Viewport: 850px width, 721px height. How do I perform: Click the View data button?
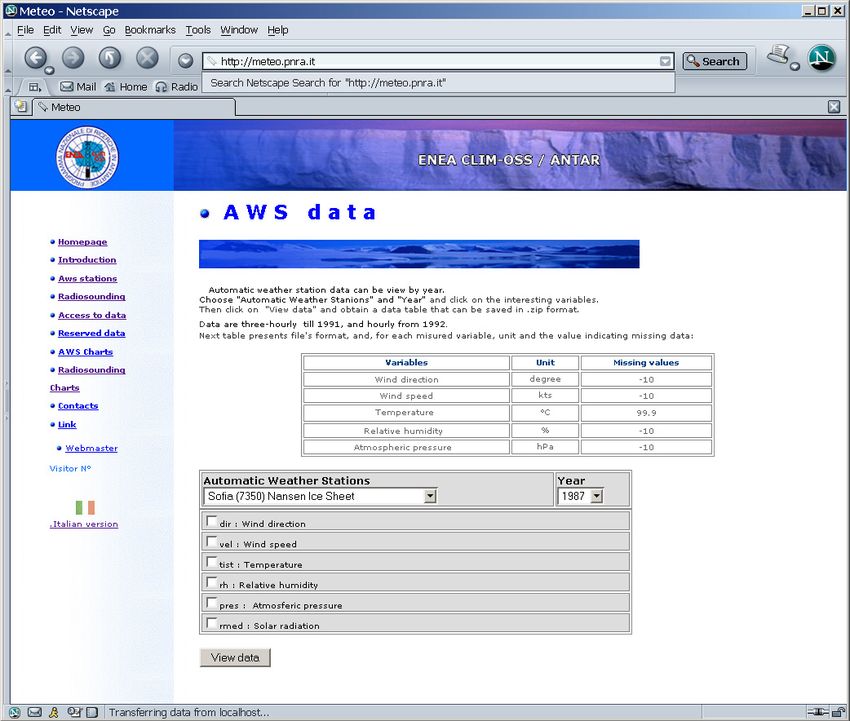pyautogui.click(x=235, y=657)
